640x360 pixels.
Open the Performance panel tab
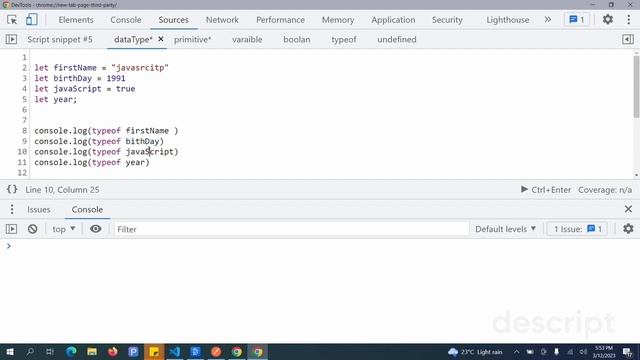coord(280,20)
